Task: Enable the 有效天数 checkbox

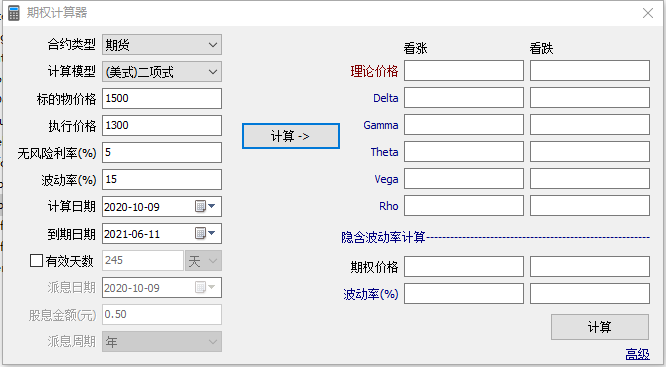Action: [37, 260]
